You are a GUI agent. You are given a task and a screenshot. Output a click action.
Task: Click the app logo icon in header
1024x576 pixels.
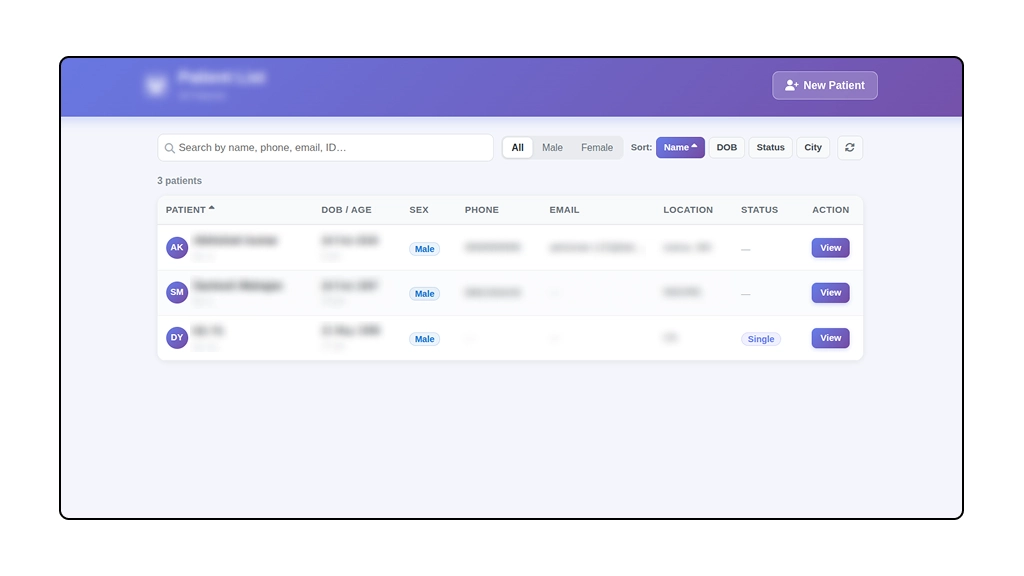click(156, 86)
